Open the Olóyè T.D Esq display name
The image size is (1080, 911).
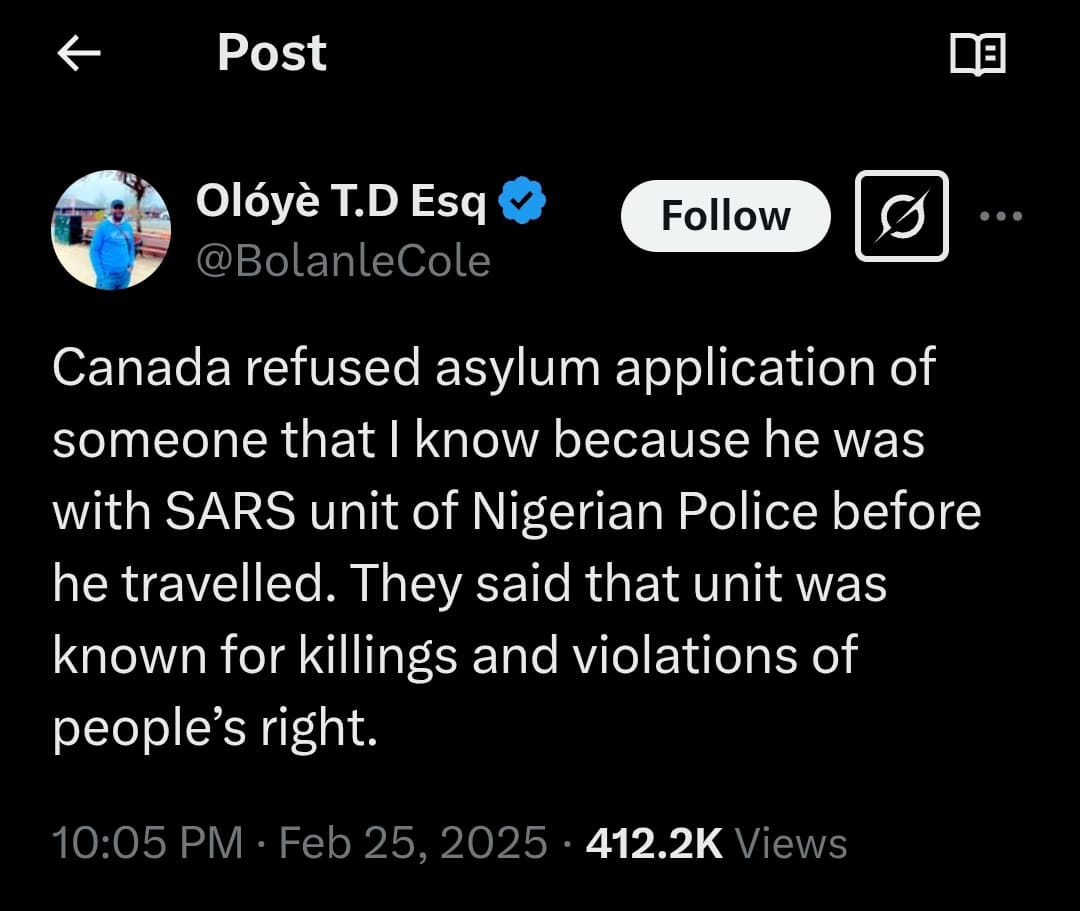[x=340, y=203]
